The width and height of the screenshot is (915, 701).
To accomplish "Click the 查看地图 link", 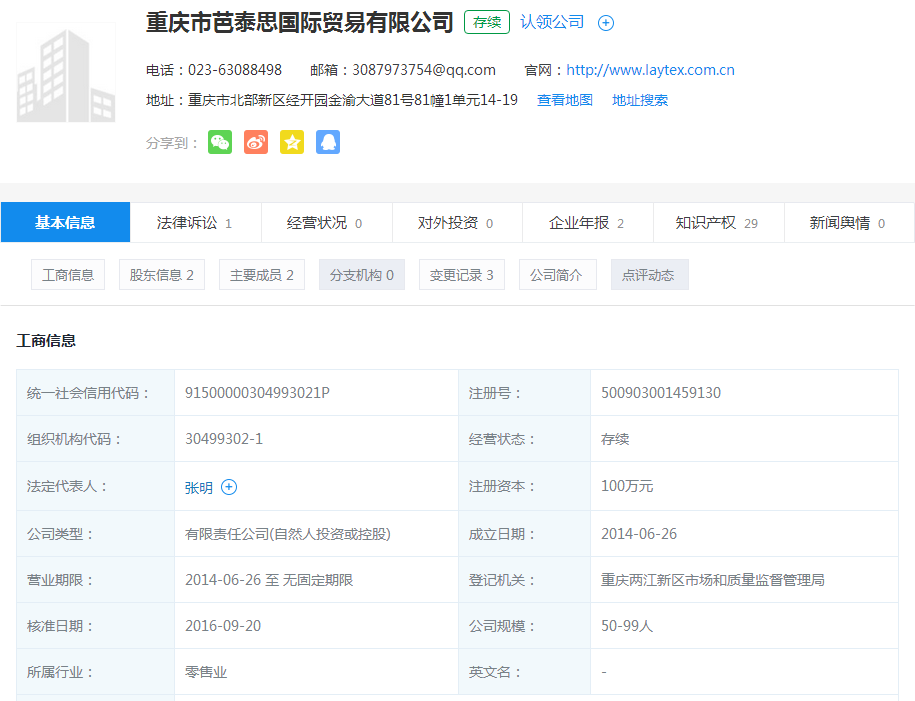I will pyautogui.click(x=564, y=100).
